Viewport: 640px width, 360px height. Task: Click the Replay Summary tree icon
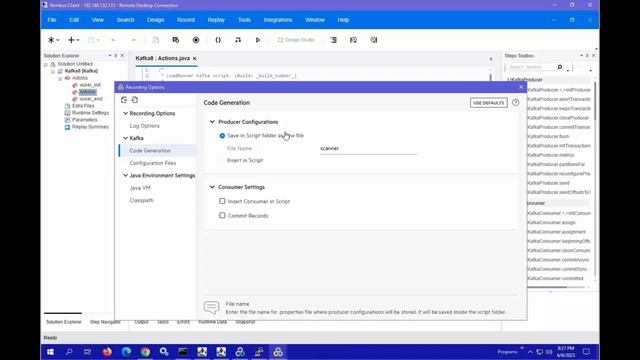pos(67,127)
